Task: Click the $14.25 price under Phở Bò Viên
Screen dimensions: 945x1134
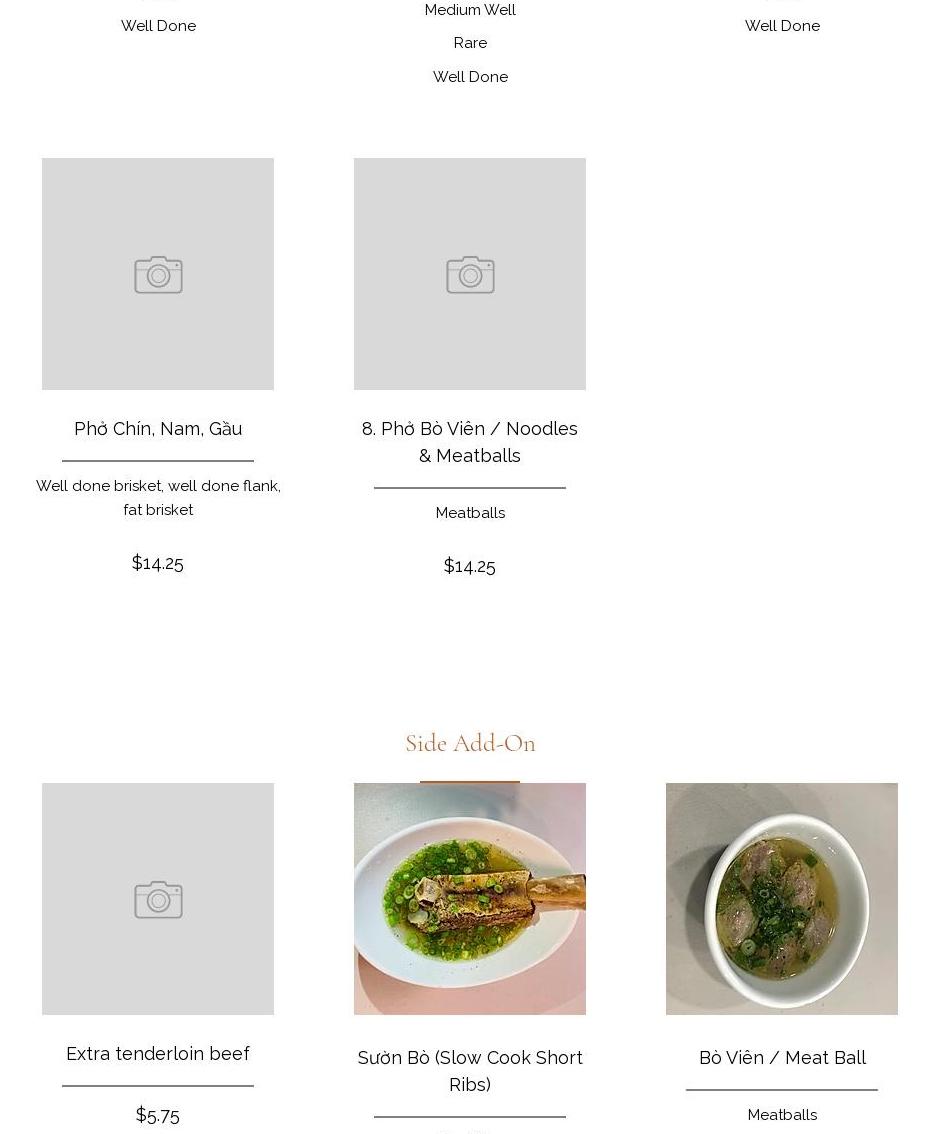Action: [x=470, y=566]
